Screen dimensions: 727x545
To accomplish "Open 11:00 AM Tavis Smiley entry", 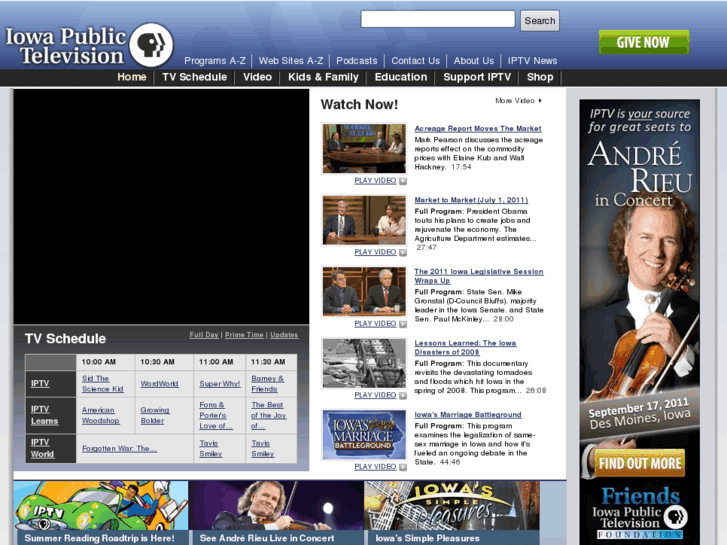I will pos(211,449).
